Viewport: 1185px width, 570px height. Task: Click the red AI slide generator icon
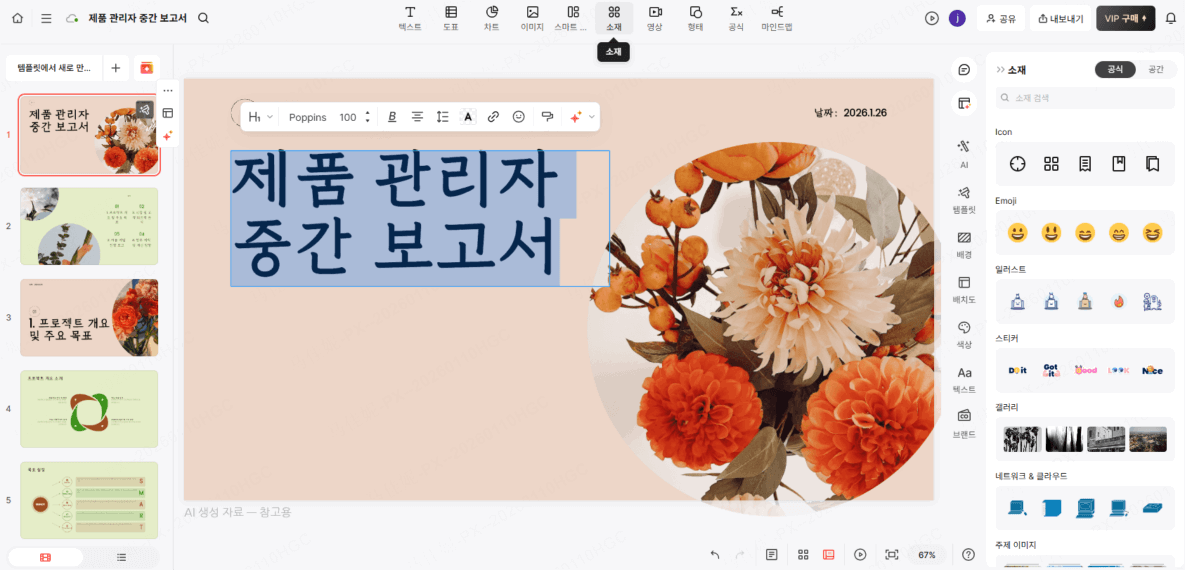[x=147, y=68]
